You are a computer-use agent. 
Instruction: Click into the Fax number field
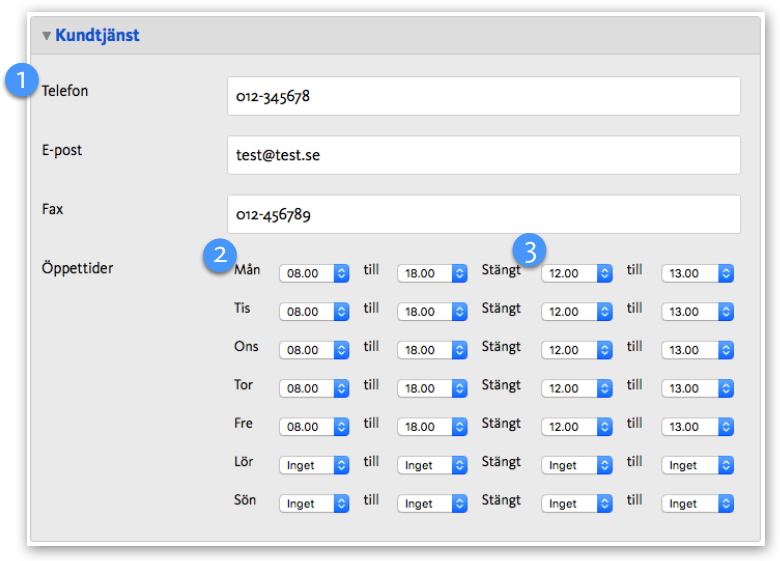point(483,215)
